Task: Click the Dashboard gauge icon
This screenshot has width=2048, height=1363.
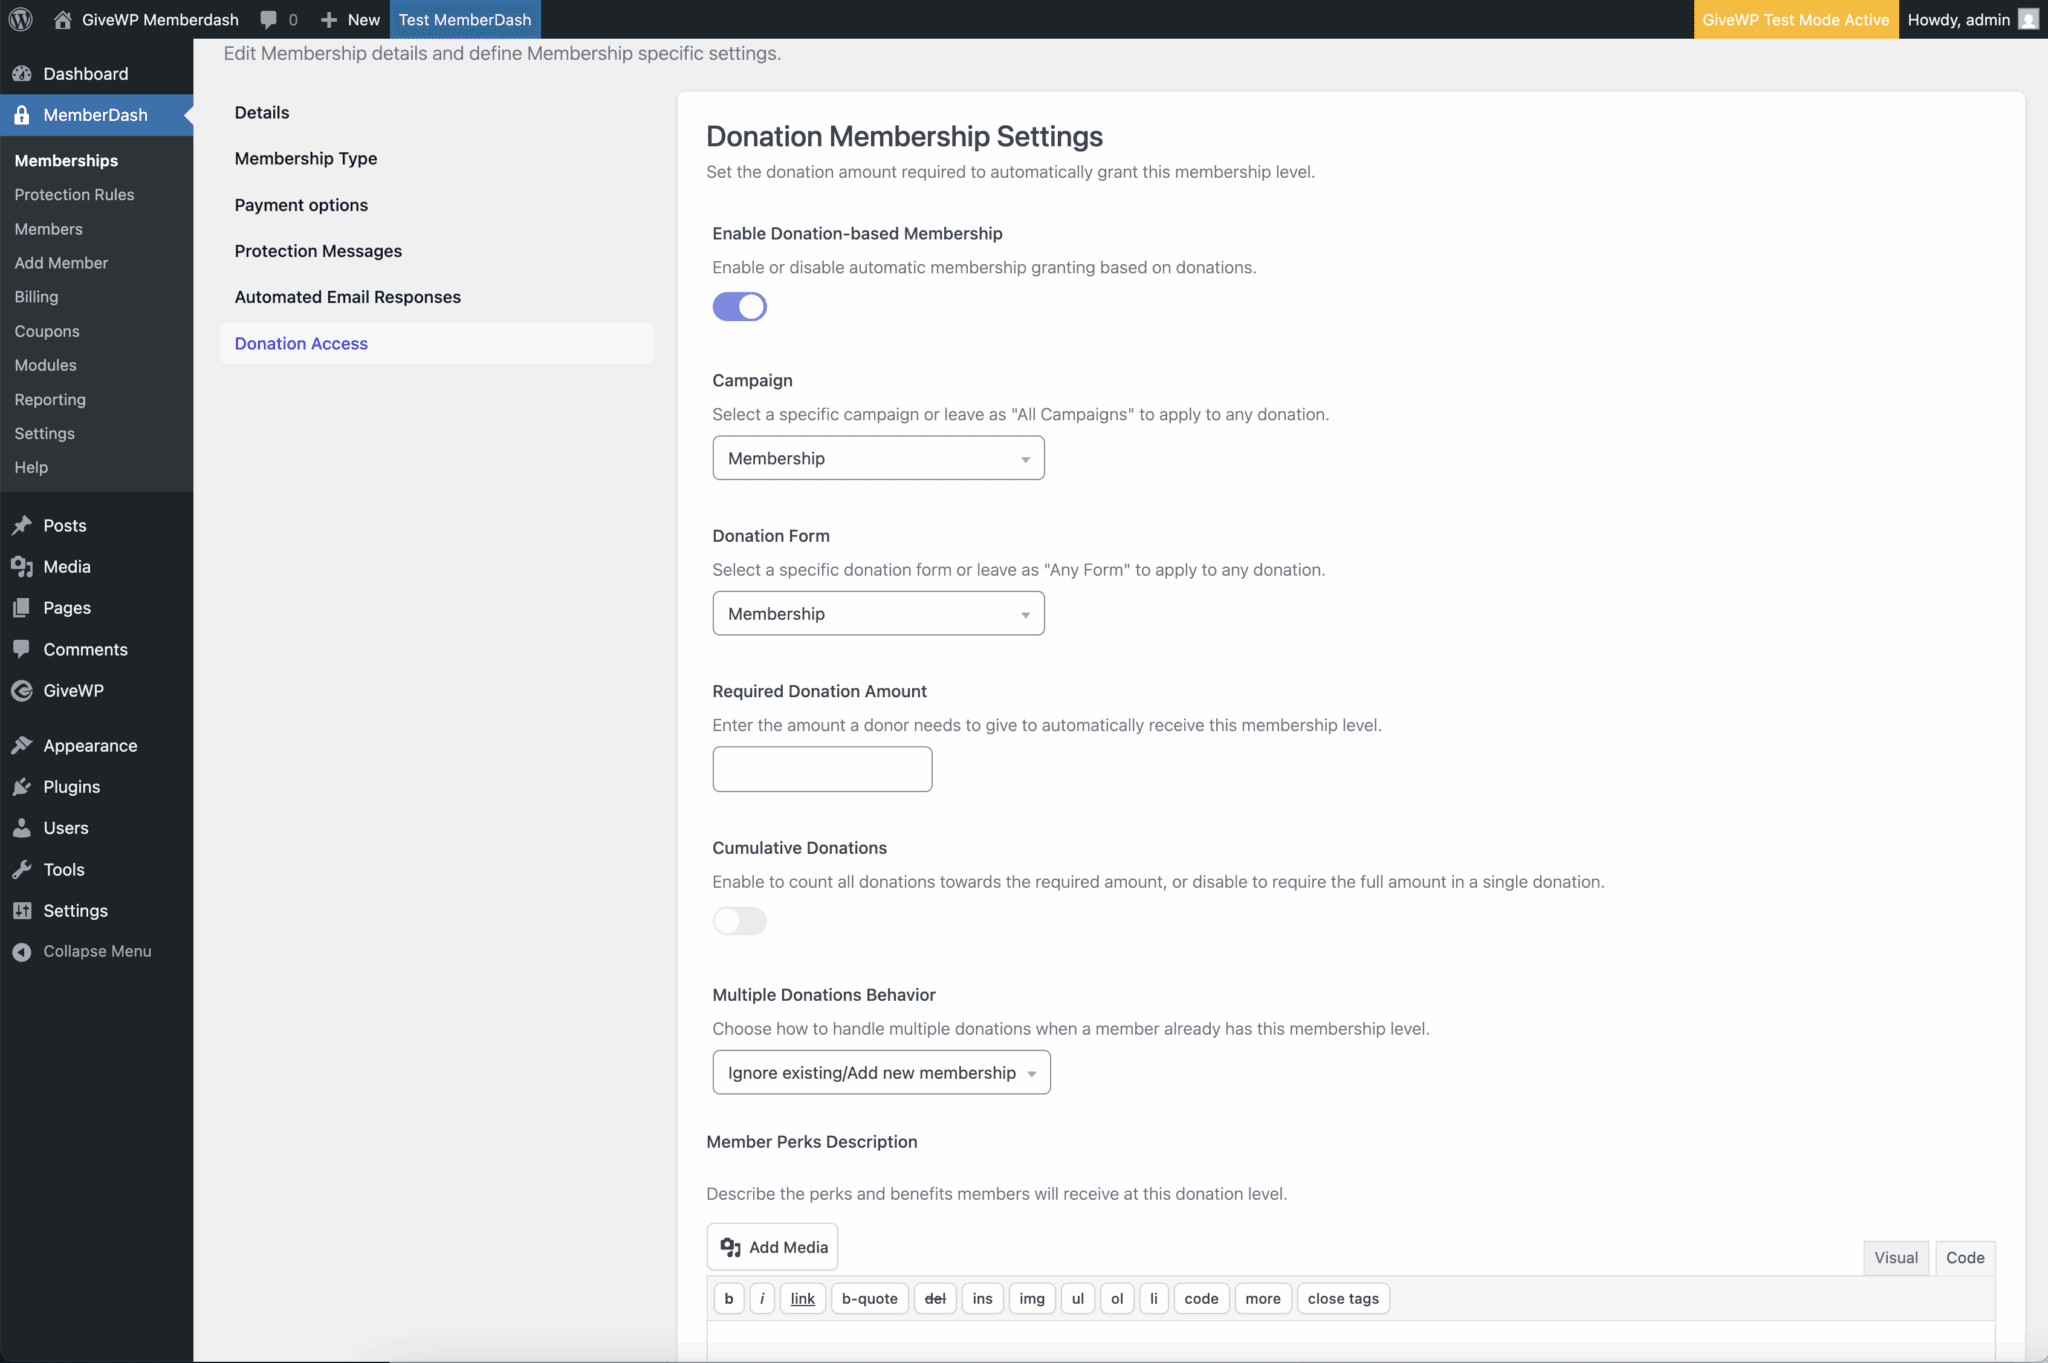Action: pos(22,73)
